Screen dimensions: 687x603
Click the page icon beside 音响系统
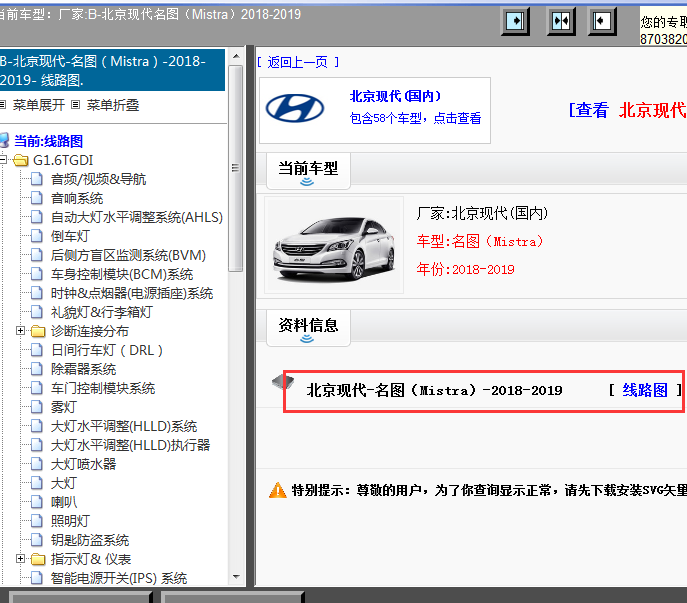tap(37, 198)
